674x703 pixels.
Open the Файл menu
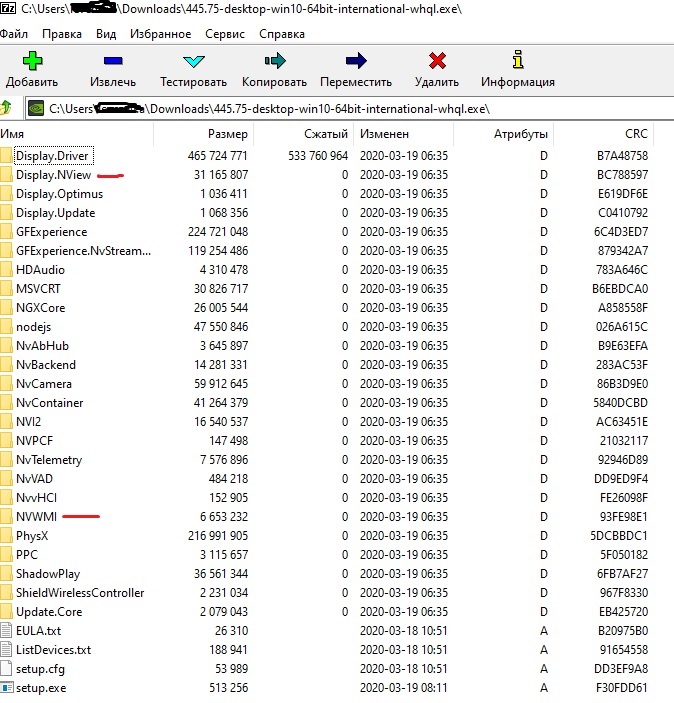point(14,34)
